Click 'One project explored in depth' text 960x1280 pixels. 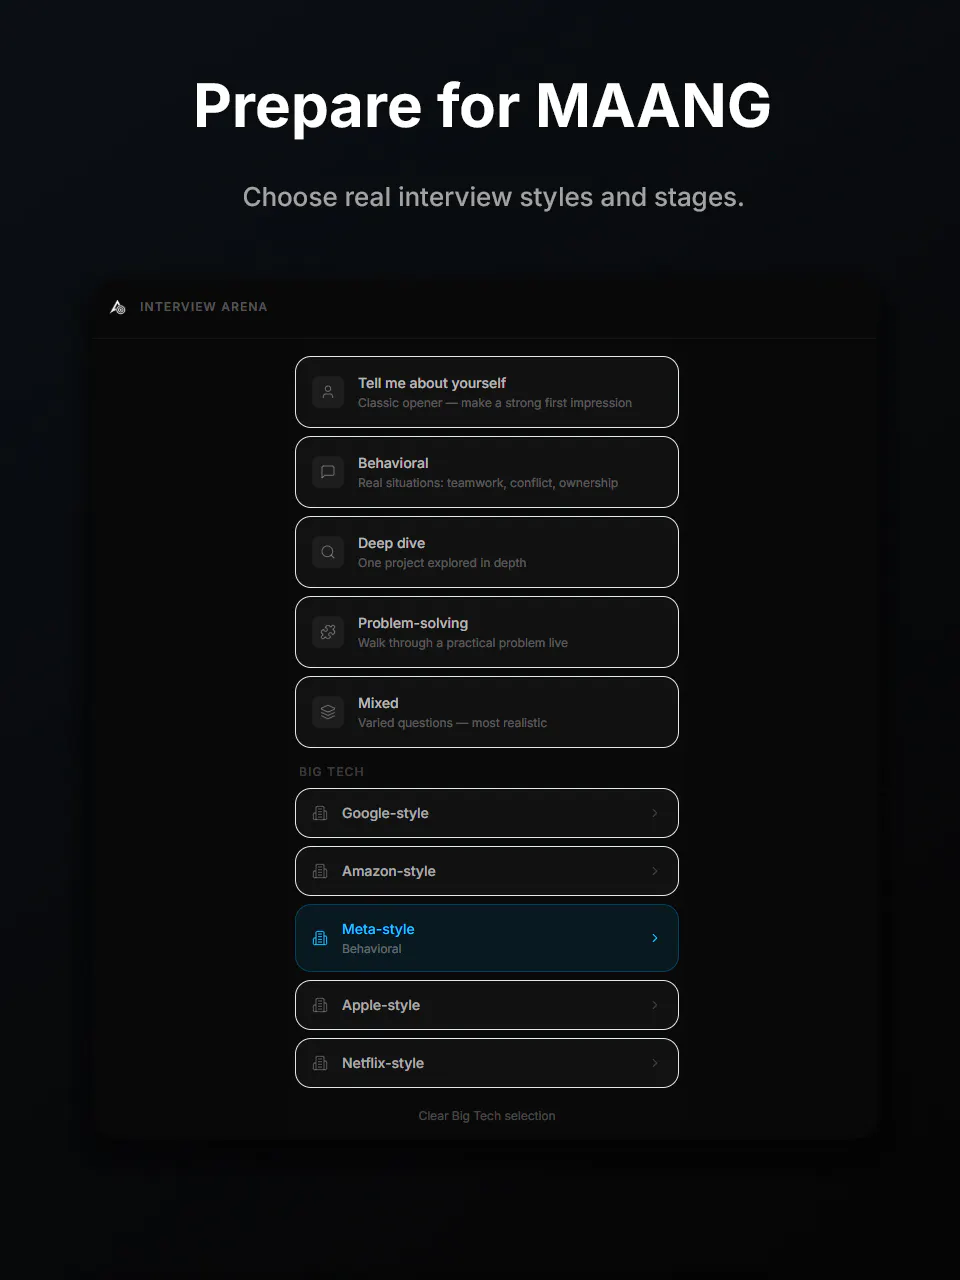point(442,563)
